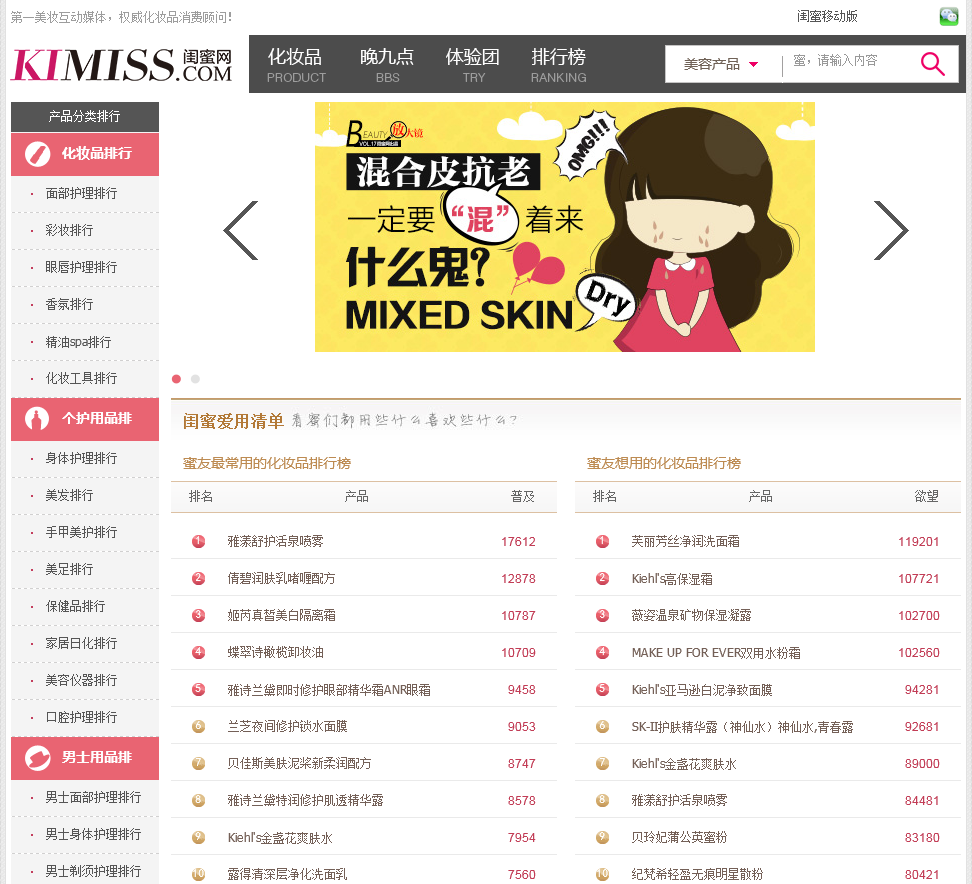Click the 化妆品排行 category icon
This screenshot has width=972, height=884.
coord(37,154)
